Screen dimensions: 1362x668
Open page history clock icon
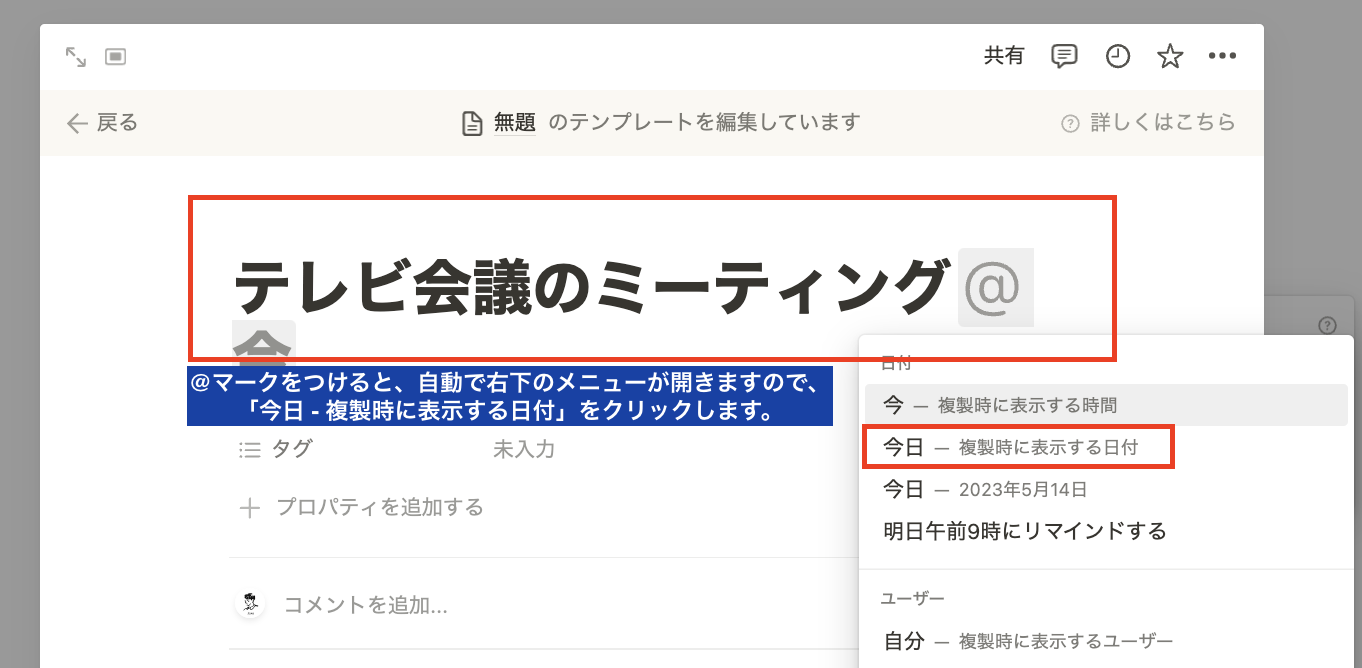point(1117,56)
